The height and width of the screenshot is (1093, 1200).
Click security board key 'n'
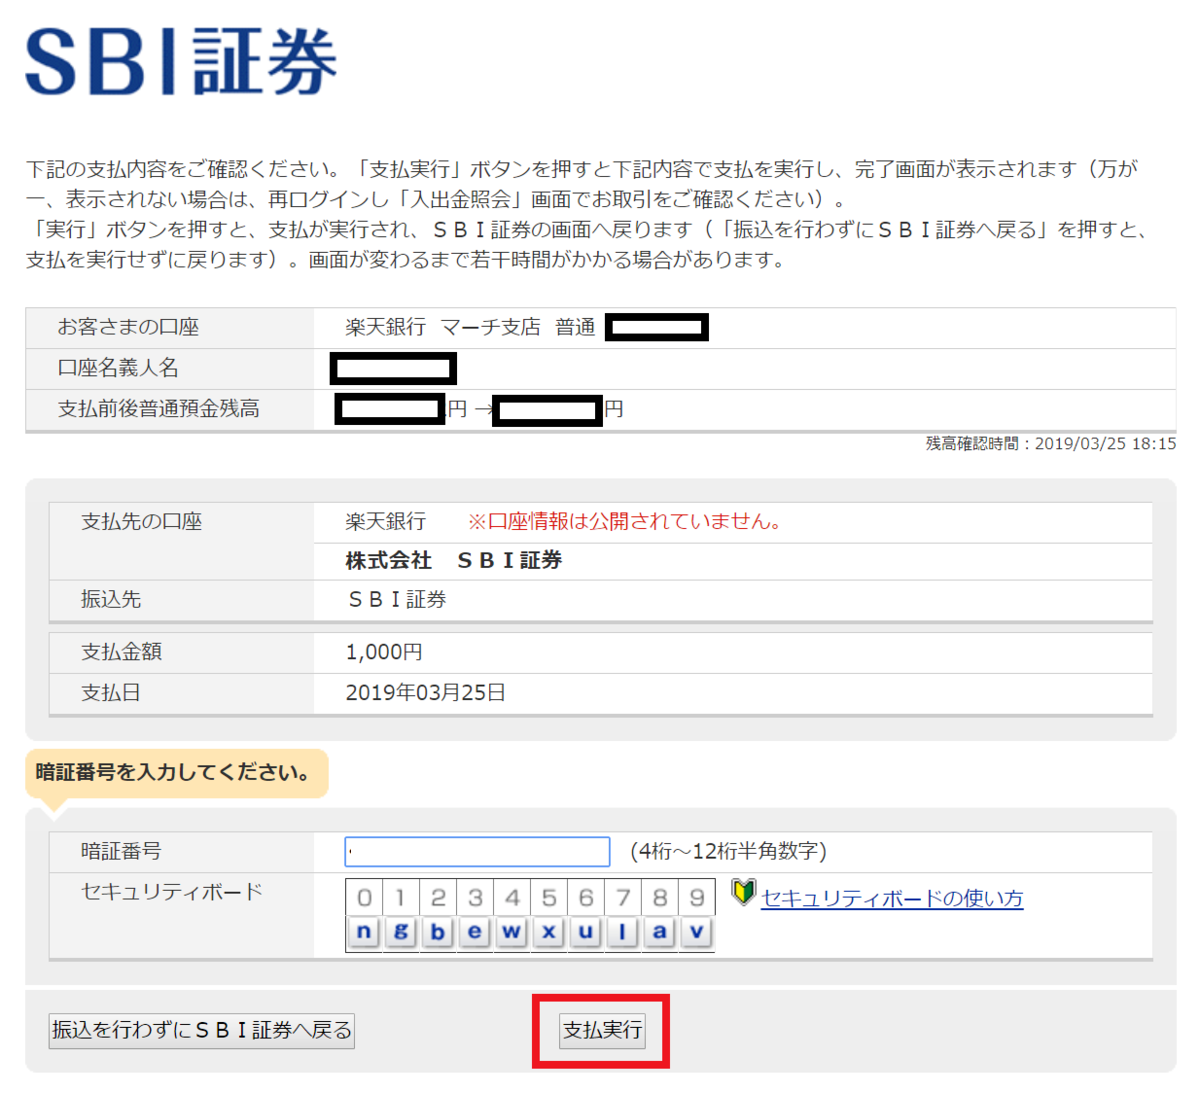(x=364, y=932)
